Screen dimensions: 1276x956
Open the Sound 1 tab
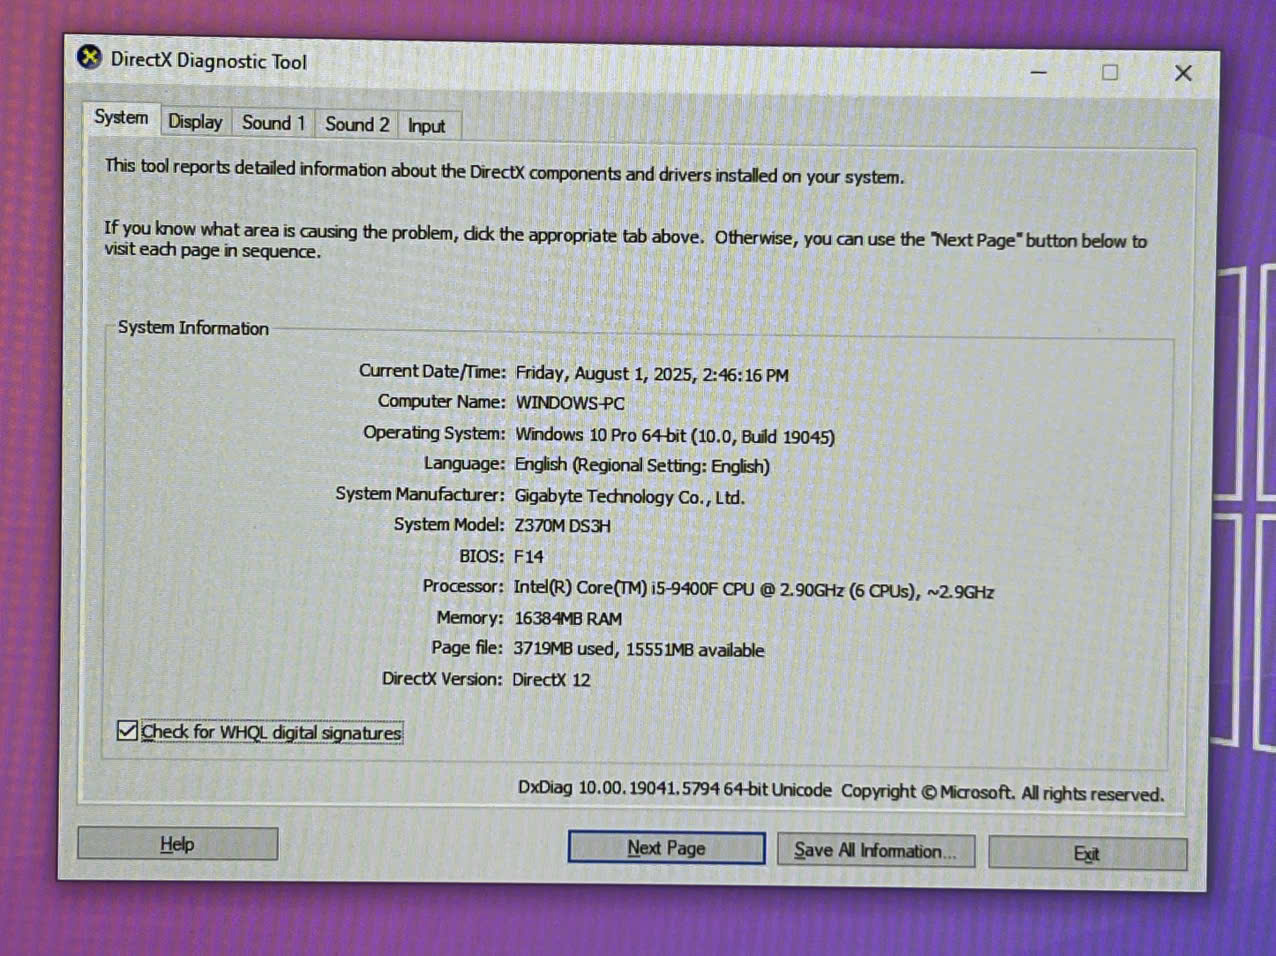273,123
